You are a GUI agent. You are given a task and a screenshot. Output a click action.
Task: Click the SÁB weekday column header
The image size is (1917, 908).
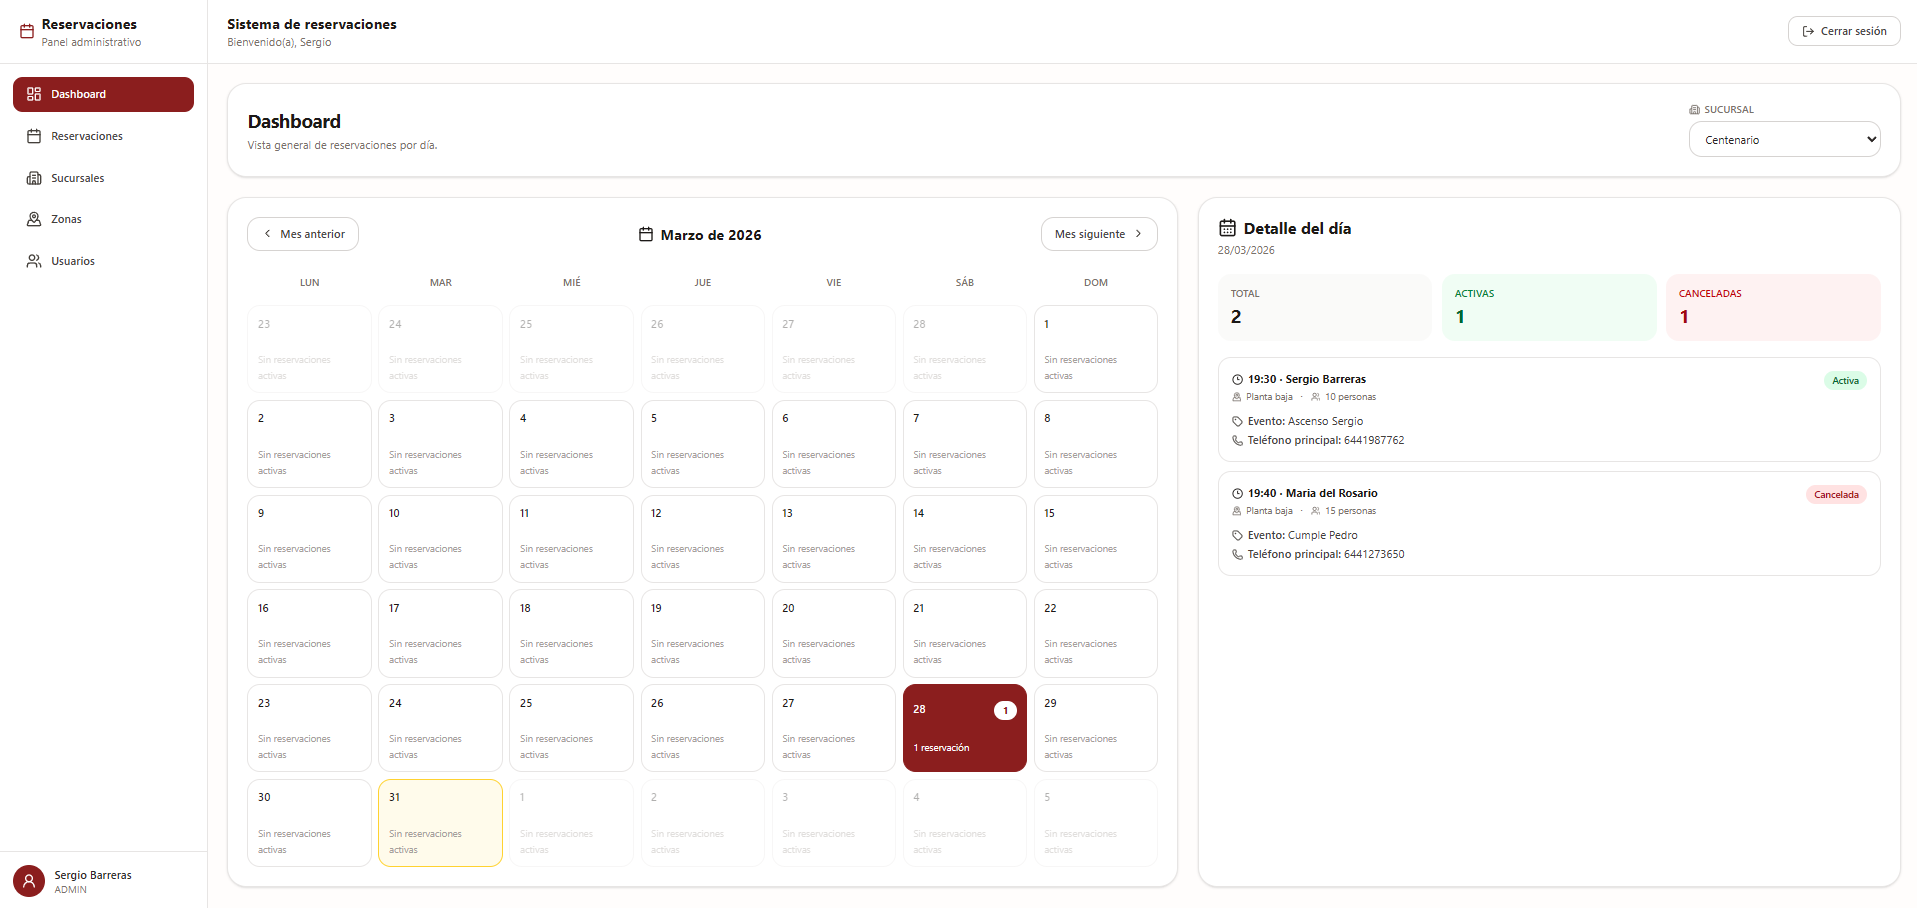[965, 283]
